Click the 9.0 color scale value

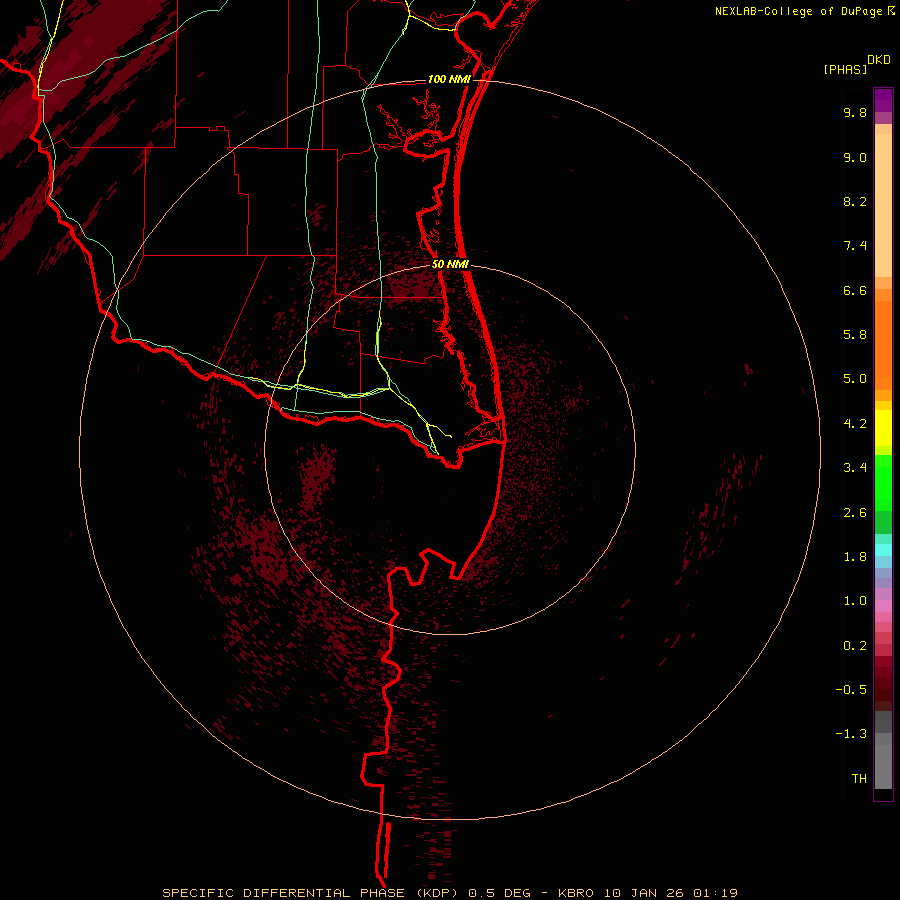[855, 157]
